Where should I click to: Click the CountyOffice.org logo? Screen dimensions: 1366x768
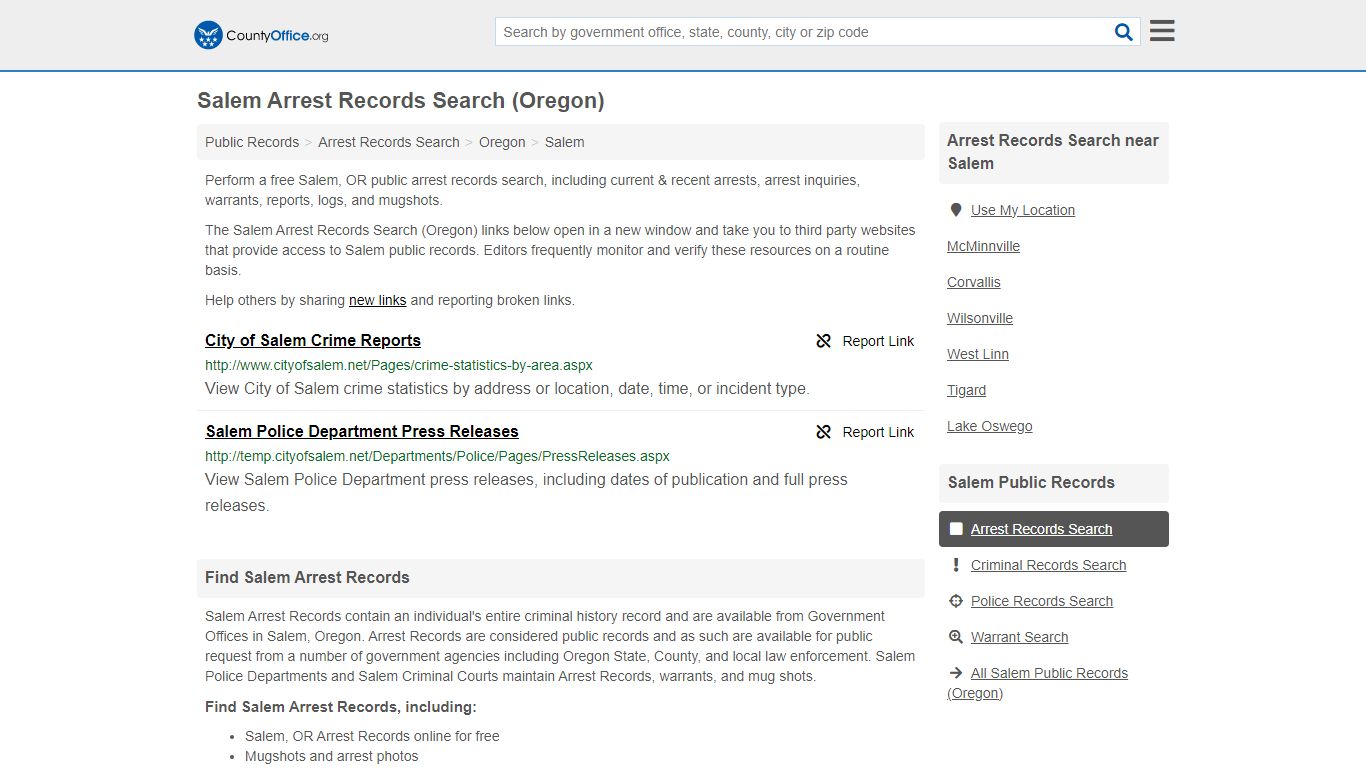pyautogui.click(x=261, y=35)
